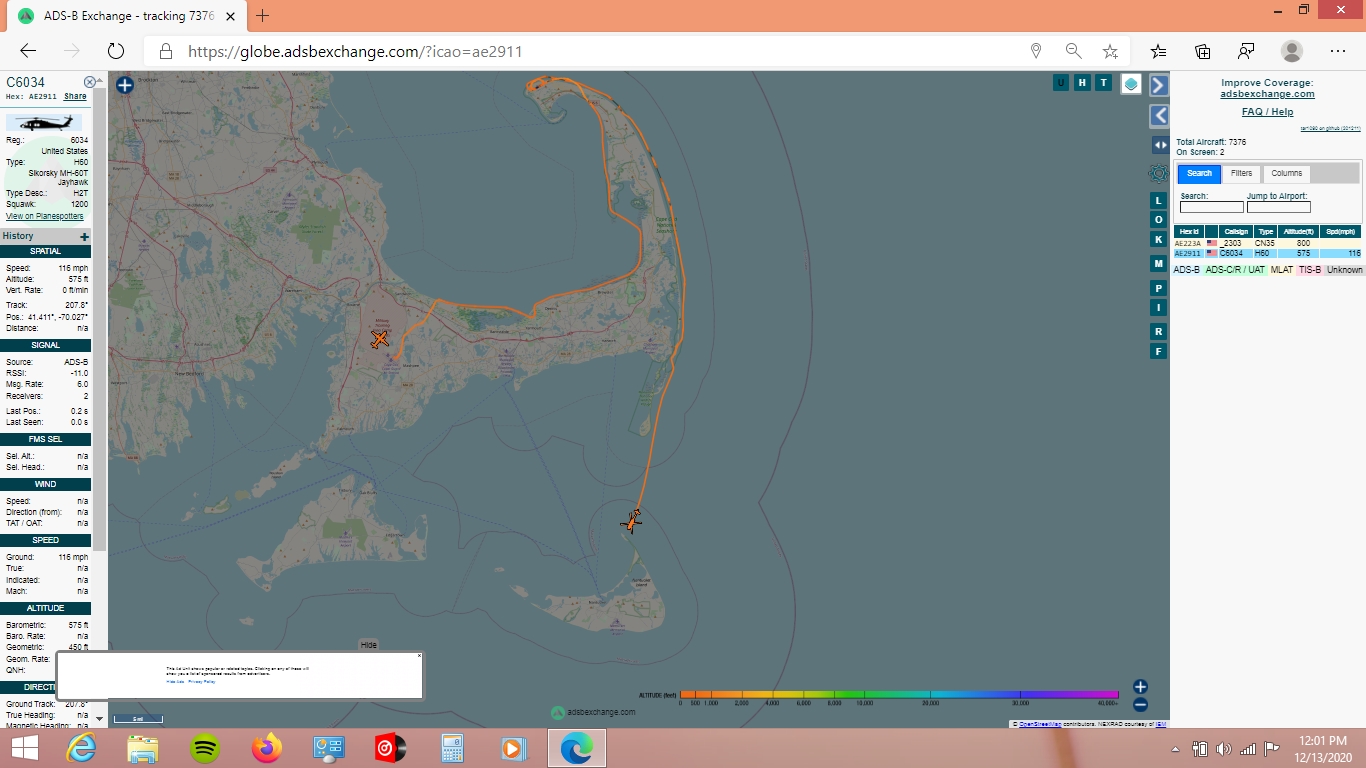
Task: Select the orange aircraft icon on Cape Cod
Action: 379,339
